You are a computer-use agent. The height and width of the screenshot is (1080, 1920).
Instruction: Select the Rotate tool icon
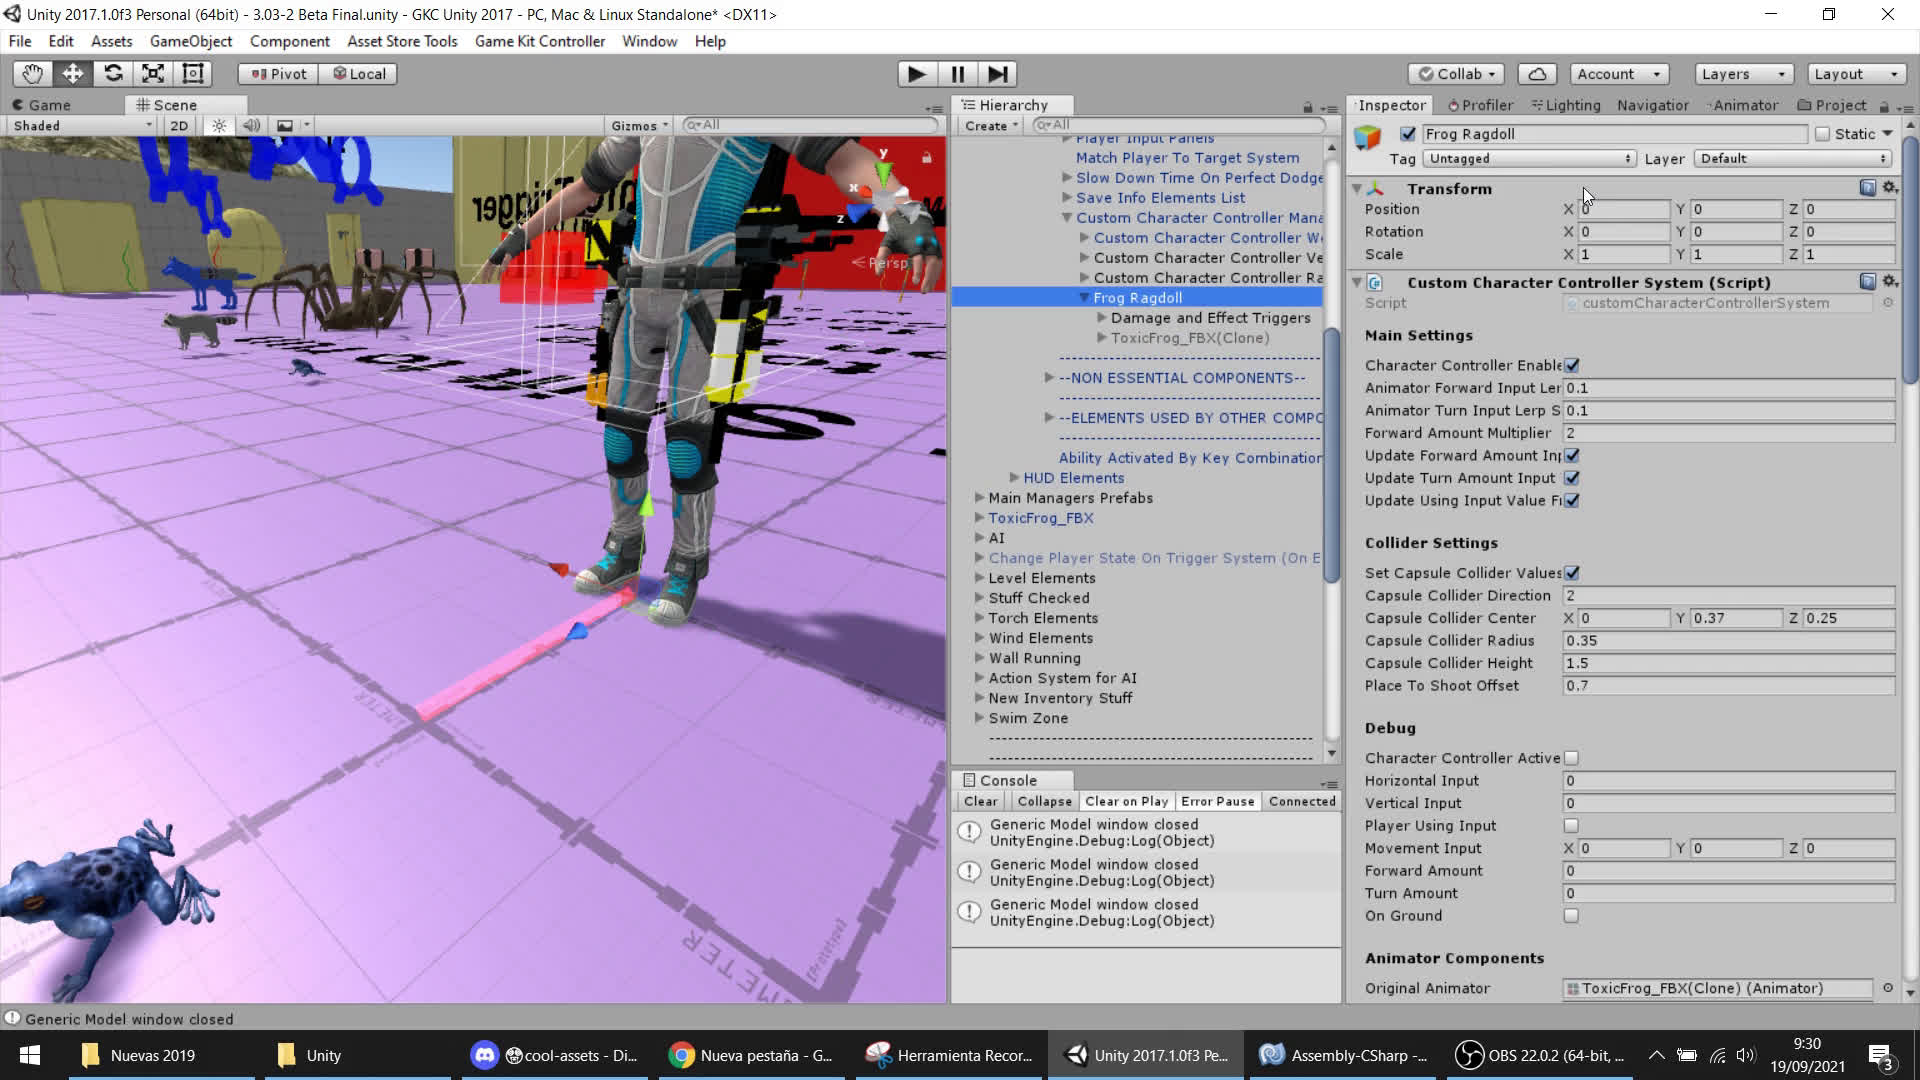pyautogui.click(x=113, y=74)
